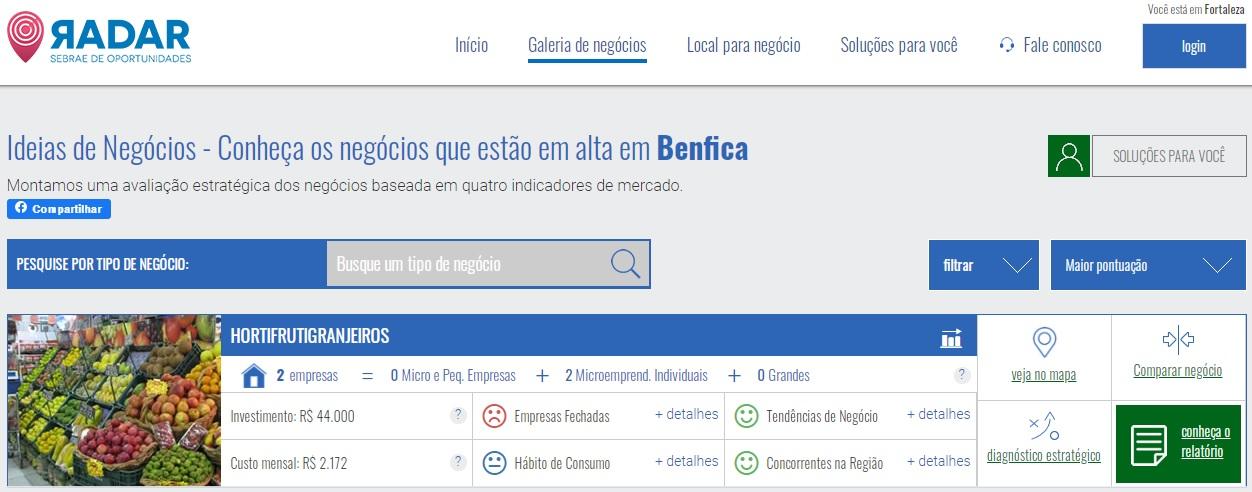Click the 'diagnóstico estratégico' strategy icon
Screen dimensions: 1252x492
[1044, 426]
